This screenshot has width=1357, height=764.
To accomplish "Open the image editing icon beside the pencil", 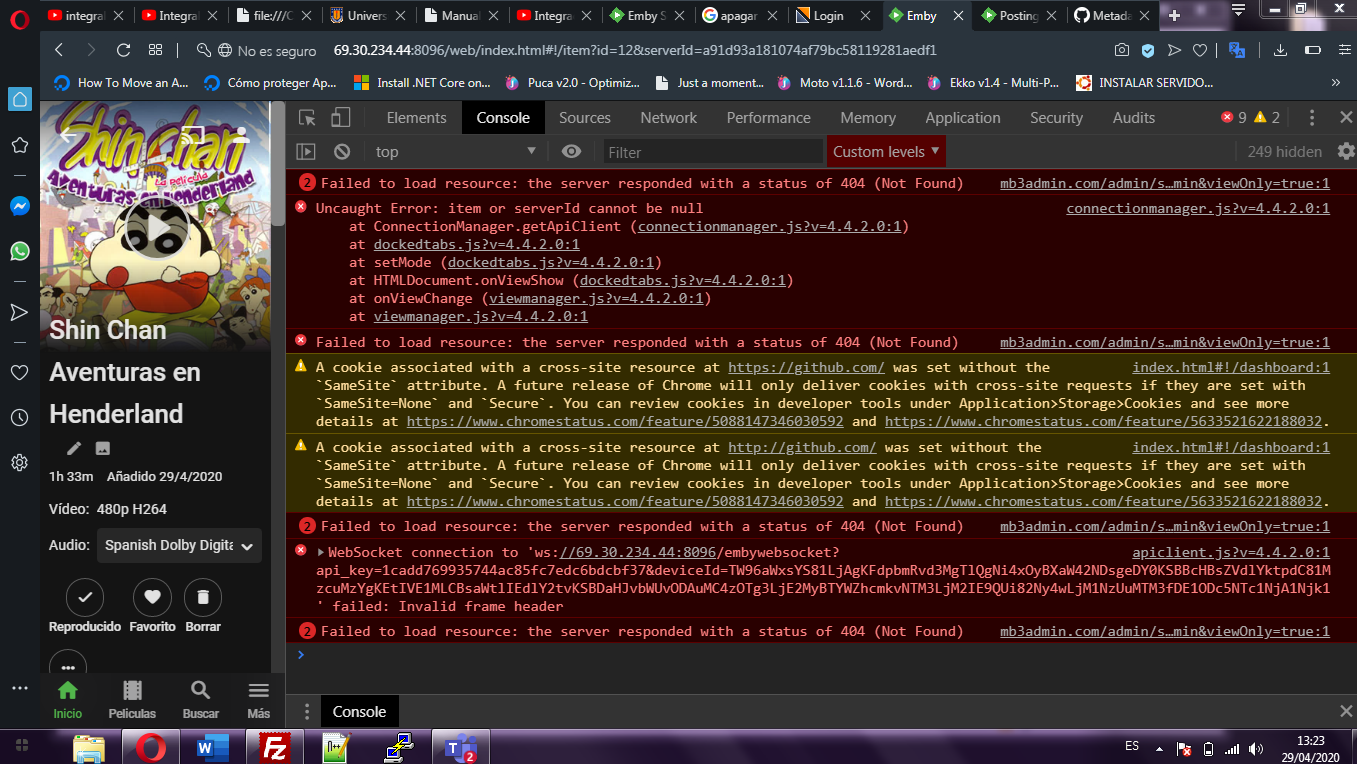I will point(102,448).
